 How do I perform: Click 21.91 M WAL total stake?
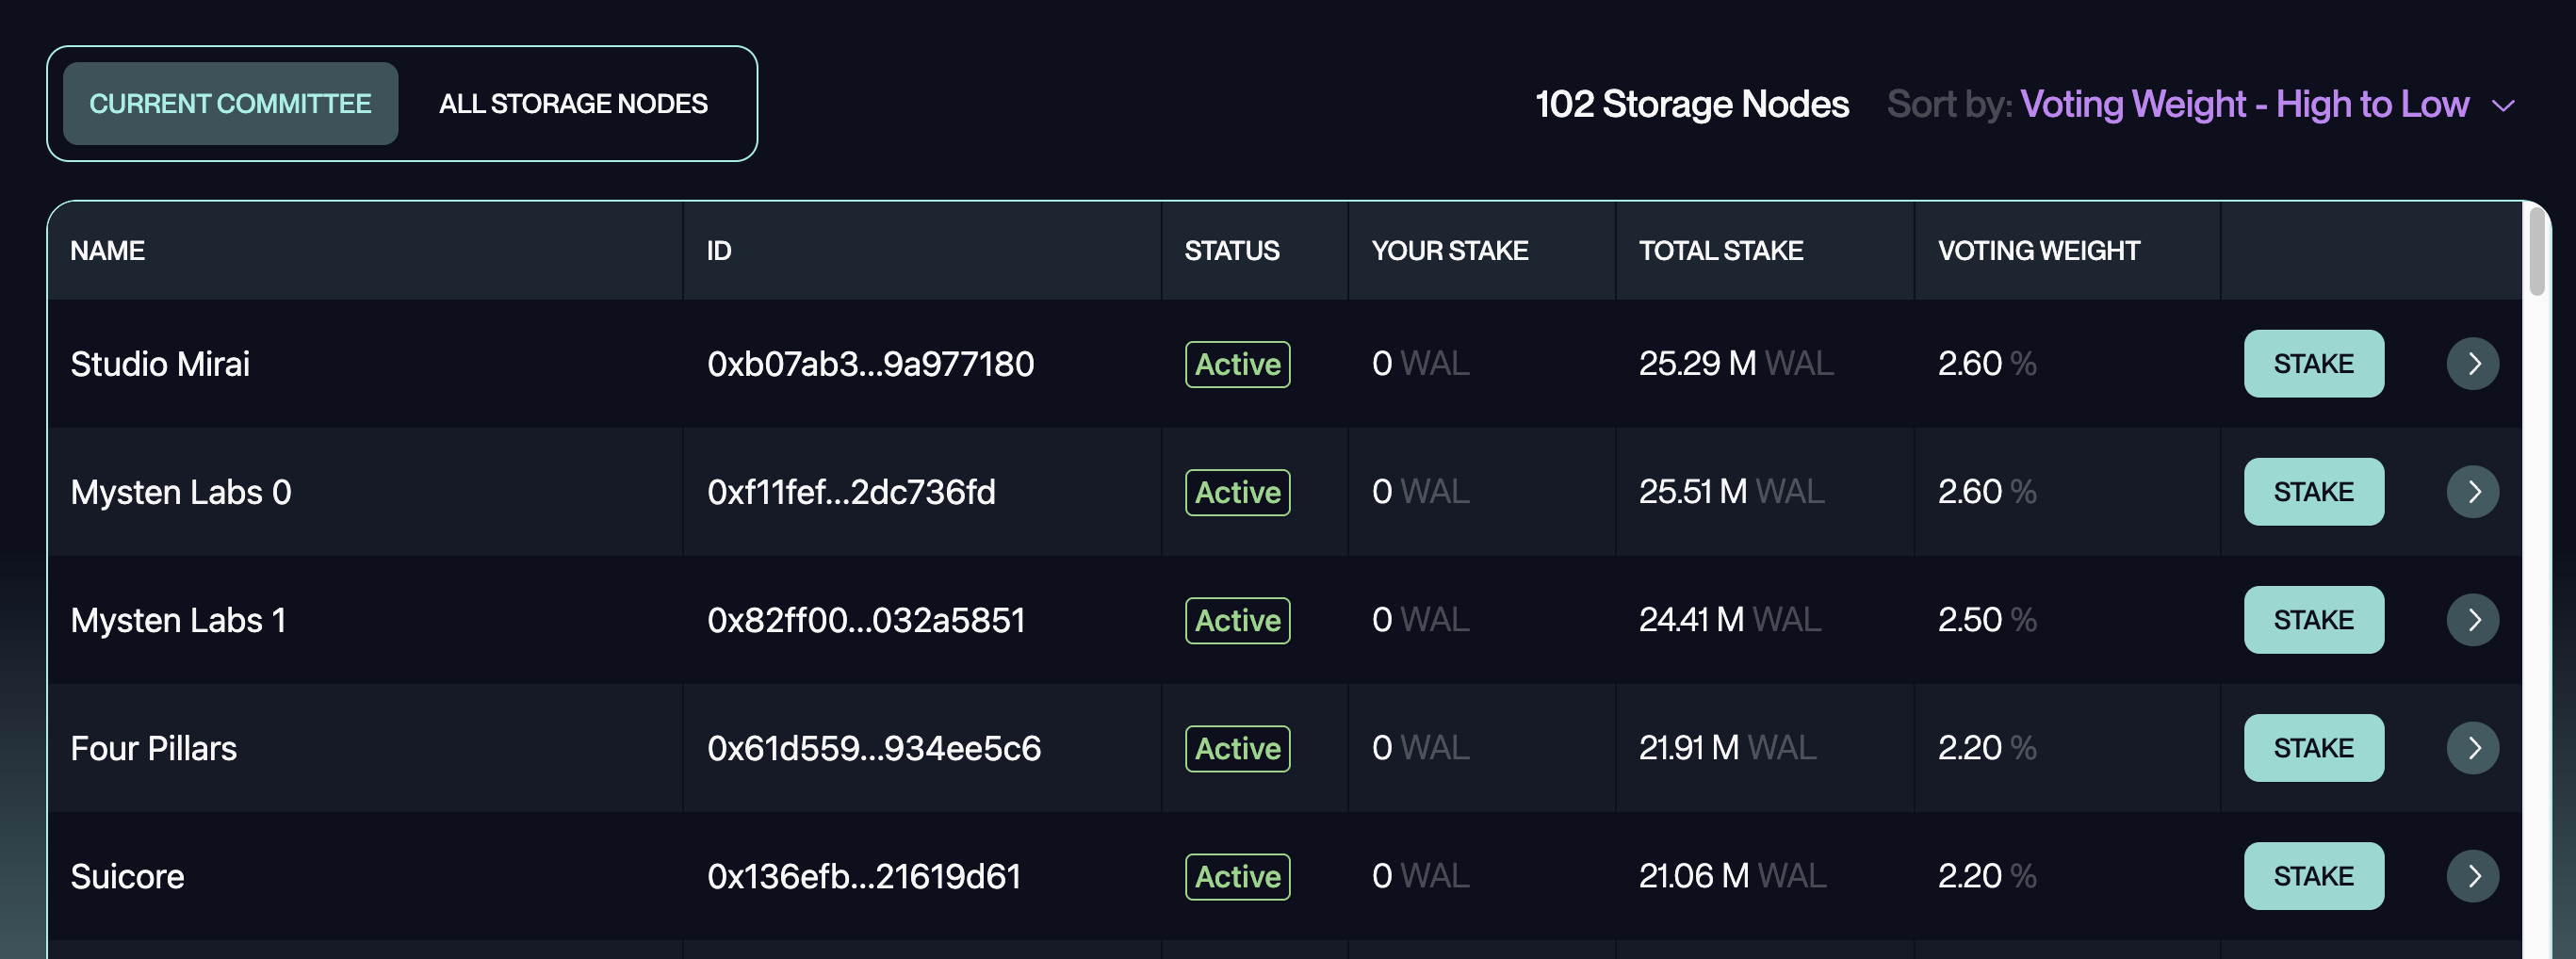click(1727, 747)
